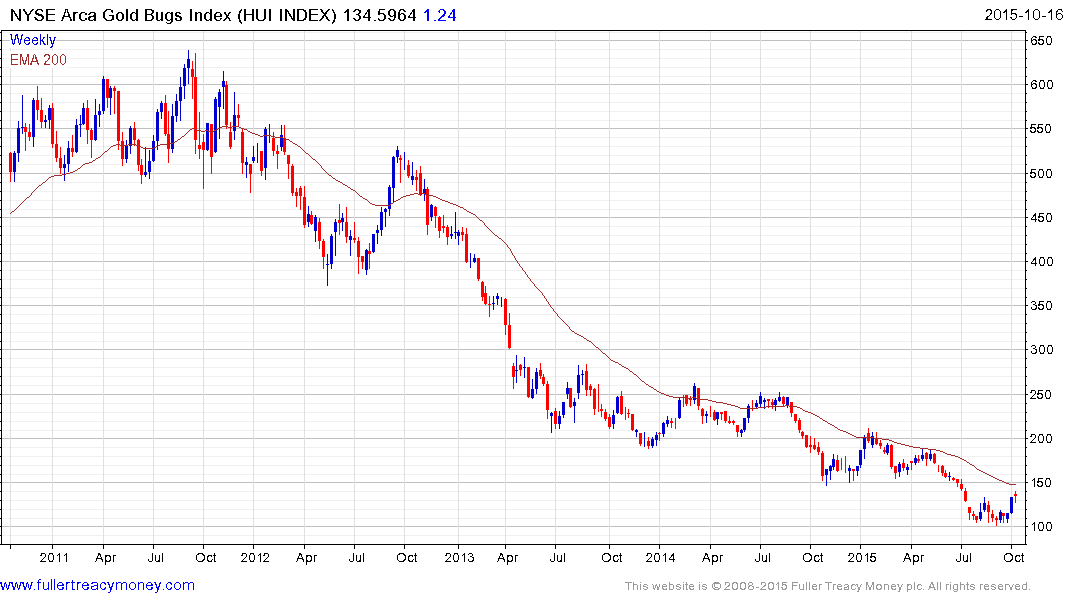Screen dimensions: 1075x600
Task: Click the 650 label on the price axis
Action: tap(1042, 41)
